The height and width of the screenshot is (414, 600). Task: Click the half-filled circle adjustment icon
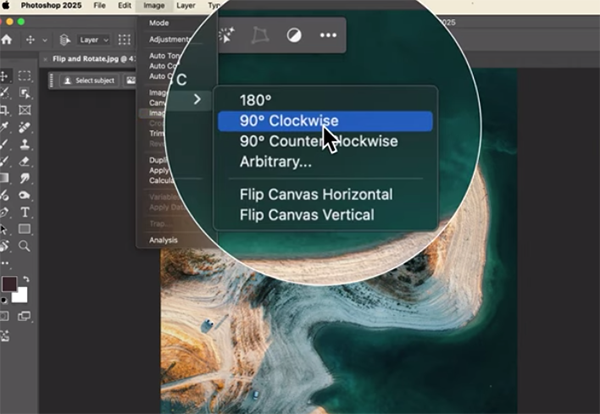294,35
